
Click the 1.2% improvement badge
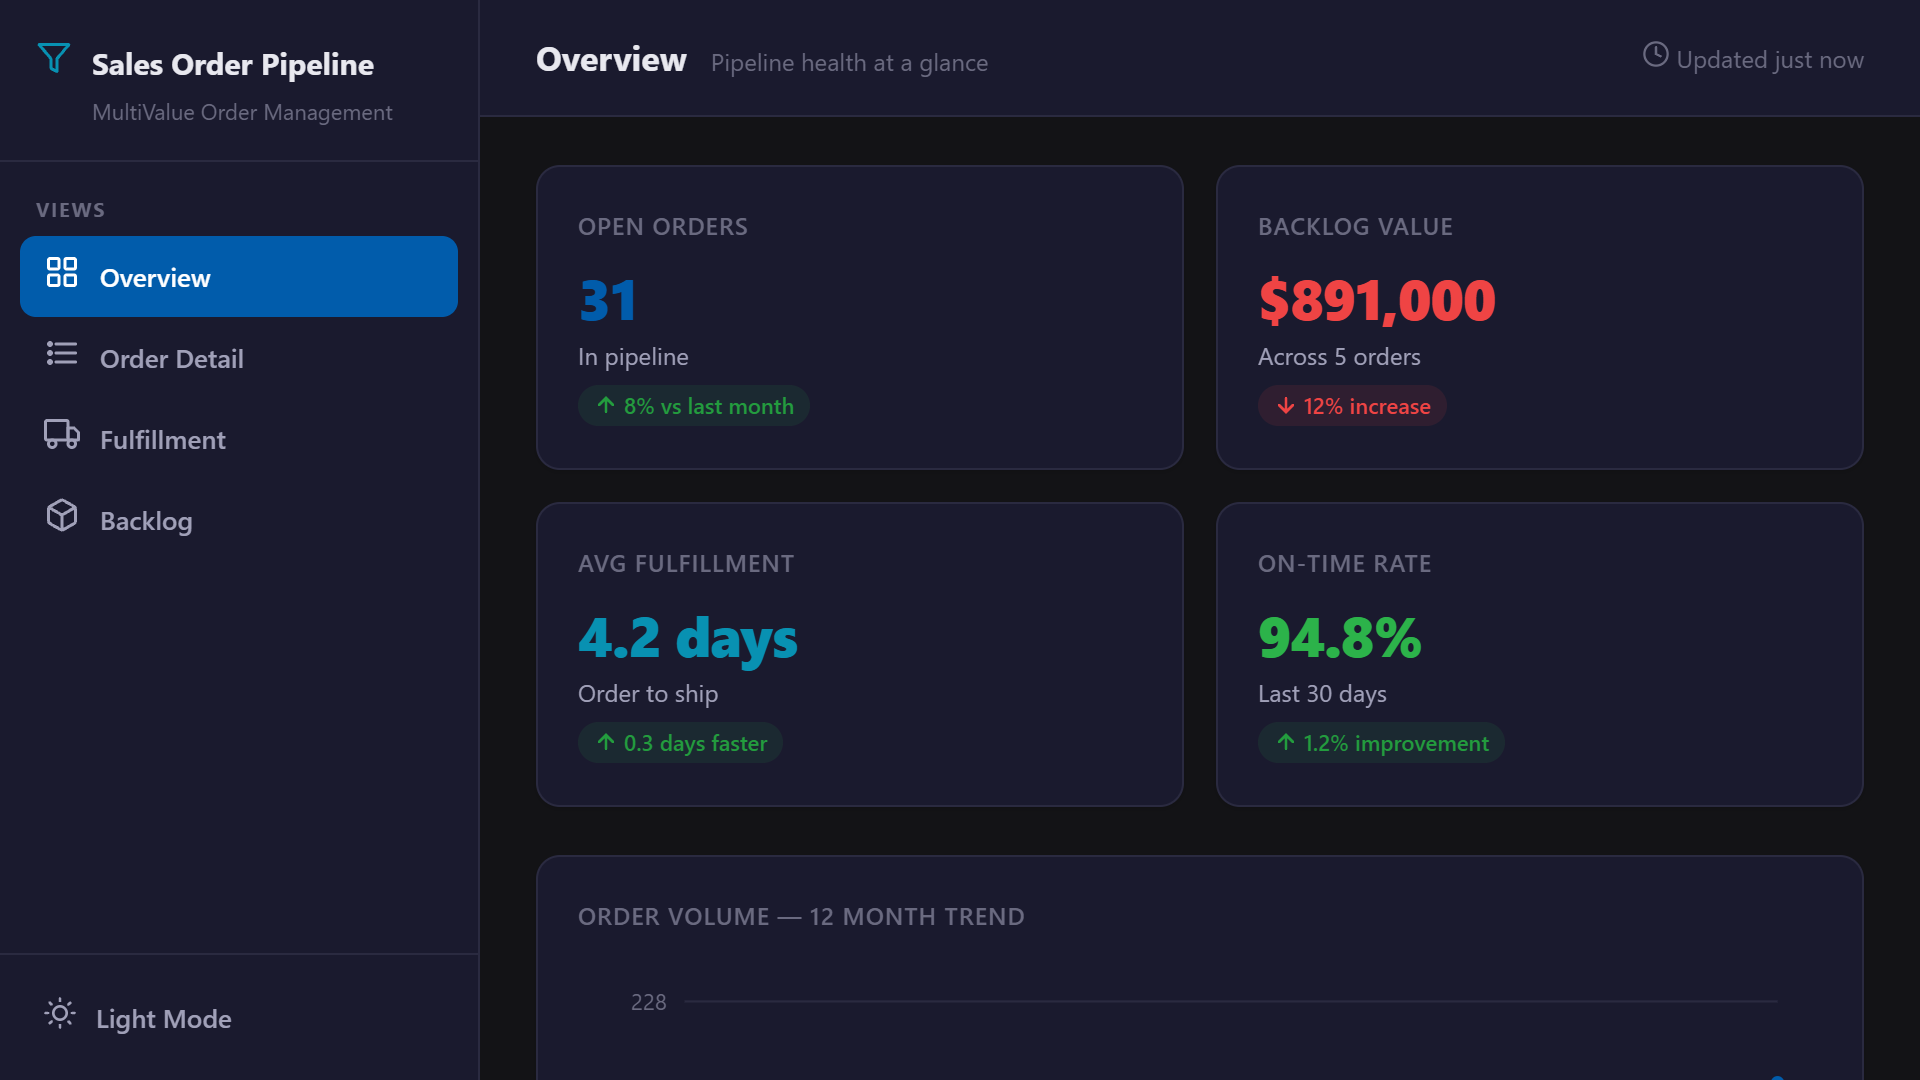pos(1381,743)
